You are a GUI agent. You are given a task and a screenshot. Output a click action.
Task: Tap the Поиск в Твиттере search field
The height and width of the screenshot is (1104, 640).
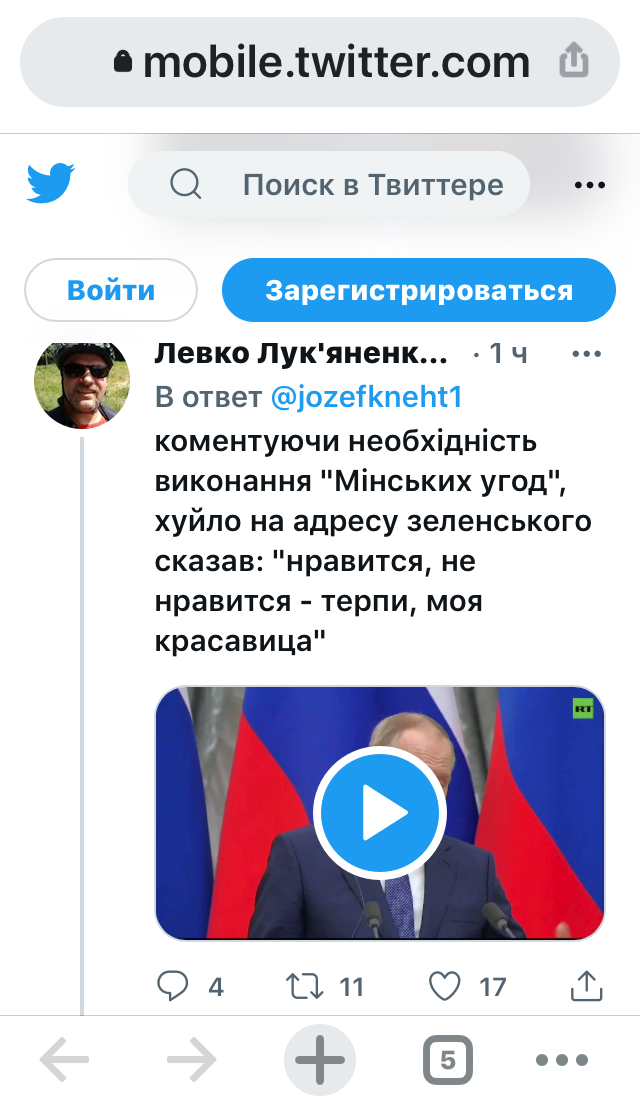(x=329, y=185)
